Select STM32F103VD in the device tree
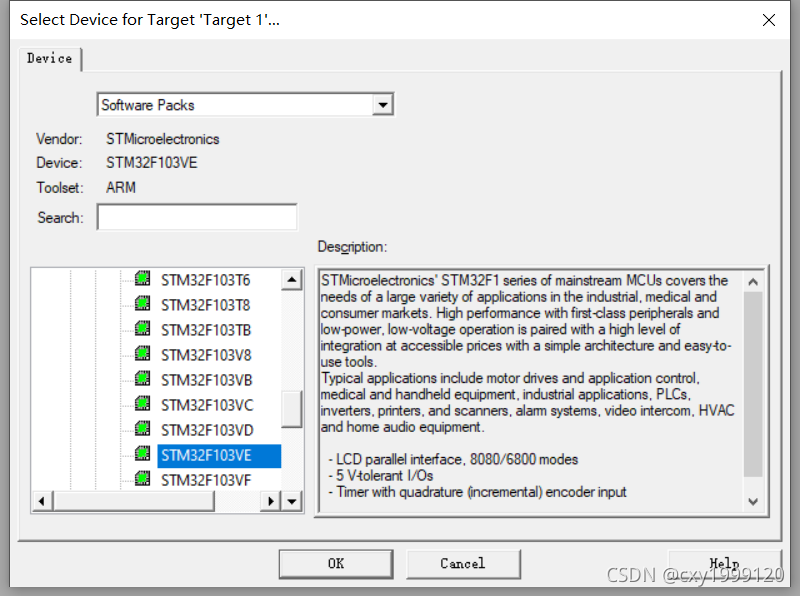 coord(207,430)
